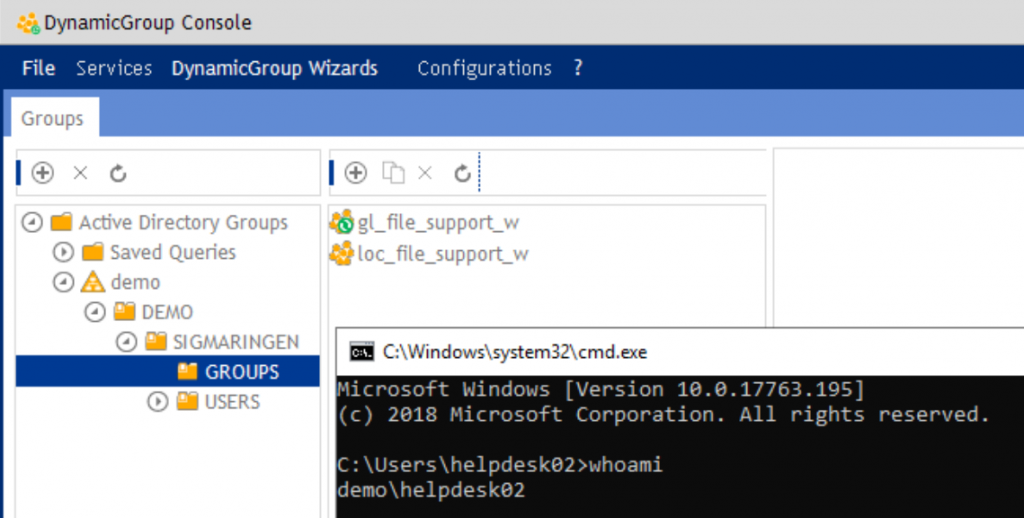Viewport: 1024px width, 518px height.
Task: Open the Configurations menu
Action: pos(485,68)
